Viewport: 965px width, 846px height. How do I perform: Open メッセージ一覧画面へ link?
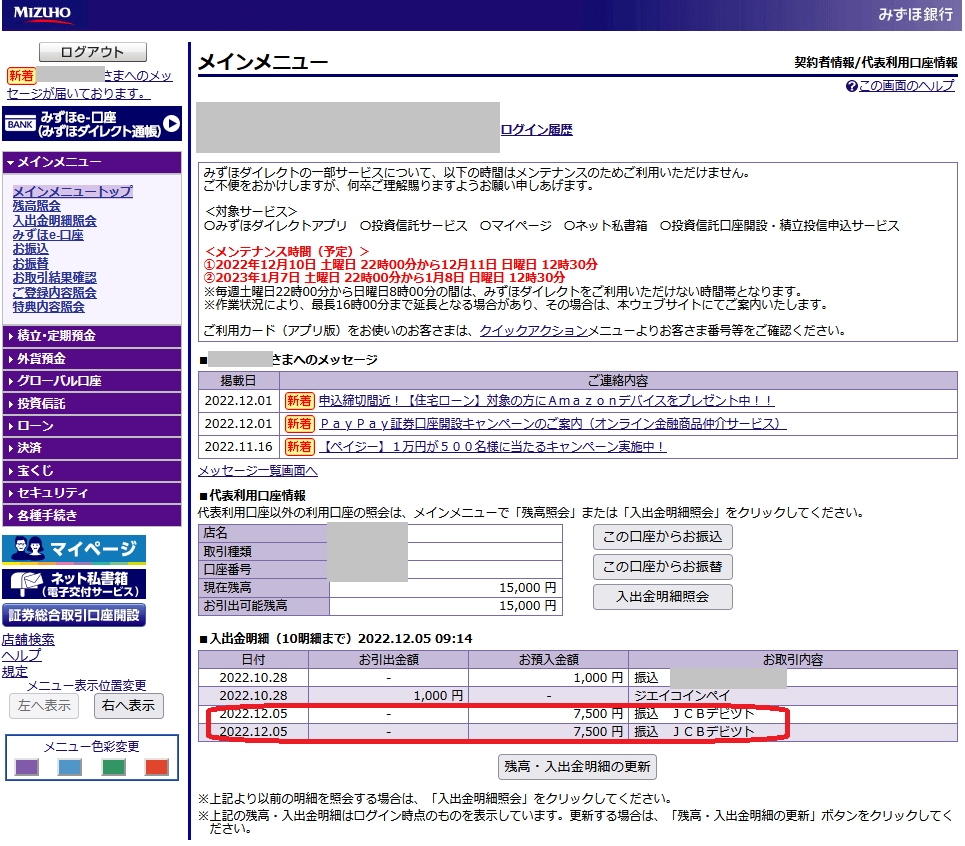258,471
